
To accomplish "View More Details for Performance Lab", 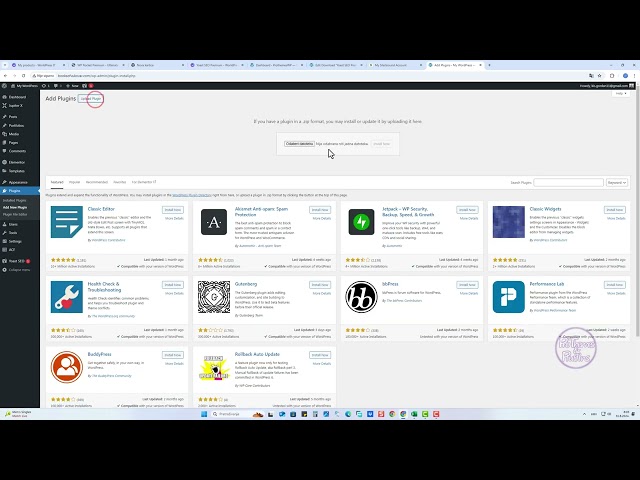I will click(x=616, y=293).
